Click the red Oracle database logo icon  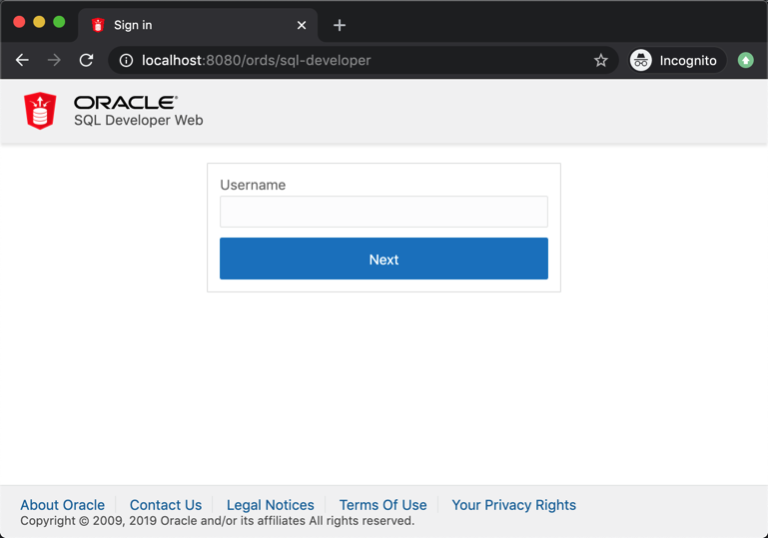tap(40, 110)
